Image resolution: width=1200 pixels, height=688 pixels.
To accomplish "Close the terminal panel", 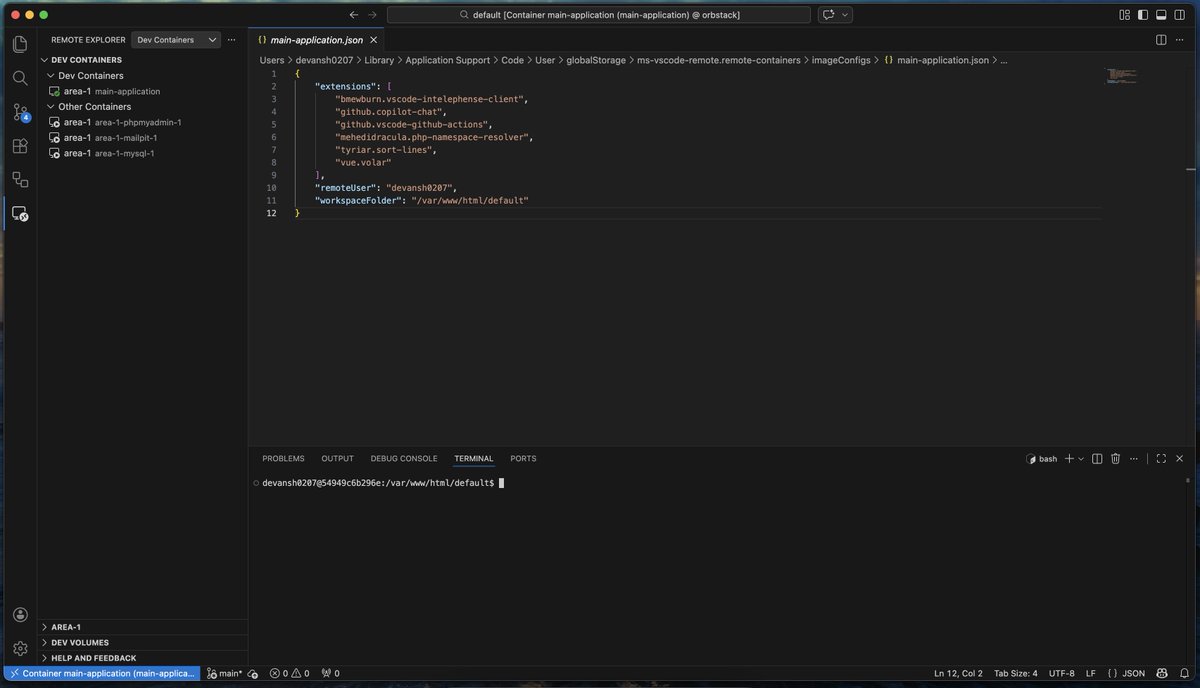I will point(1181,459).
